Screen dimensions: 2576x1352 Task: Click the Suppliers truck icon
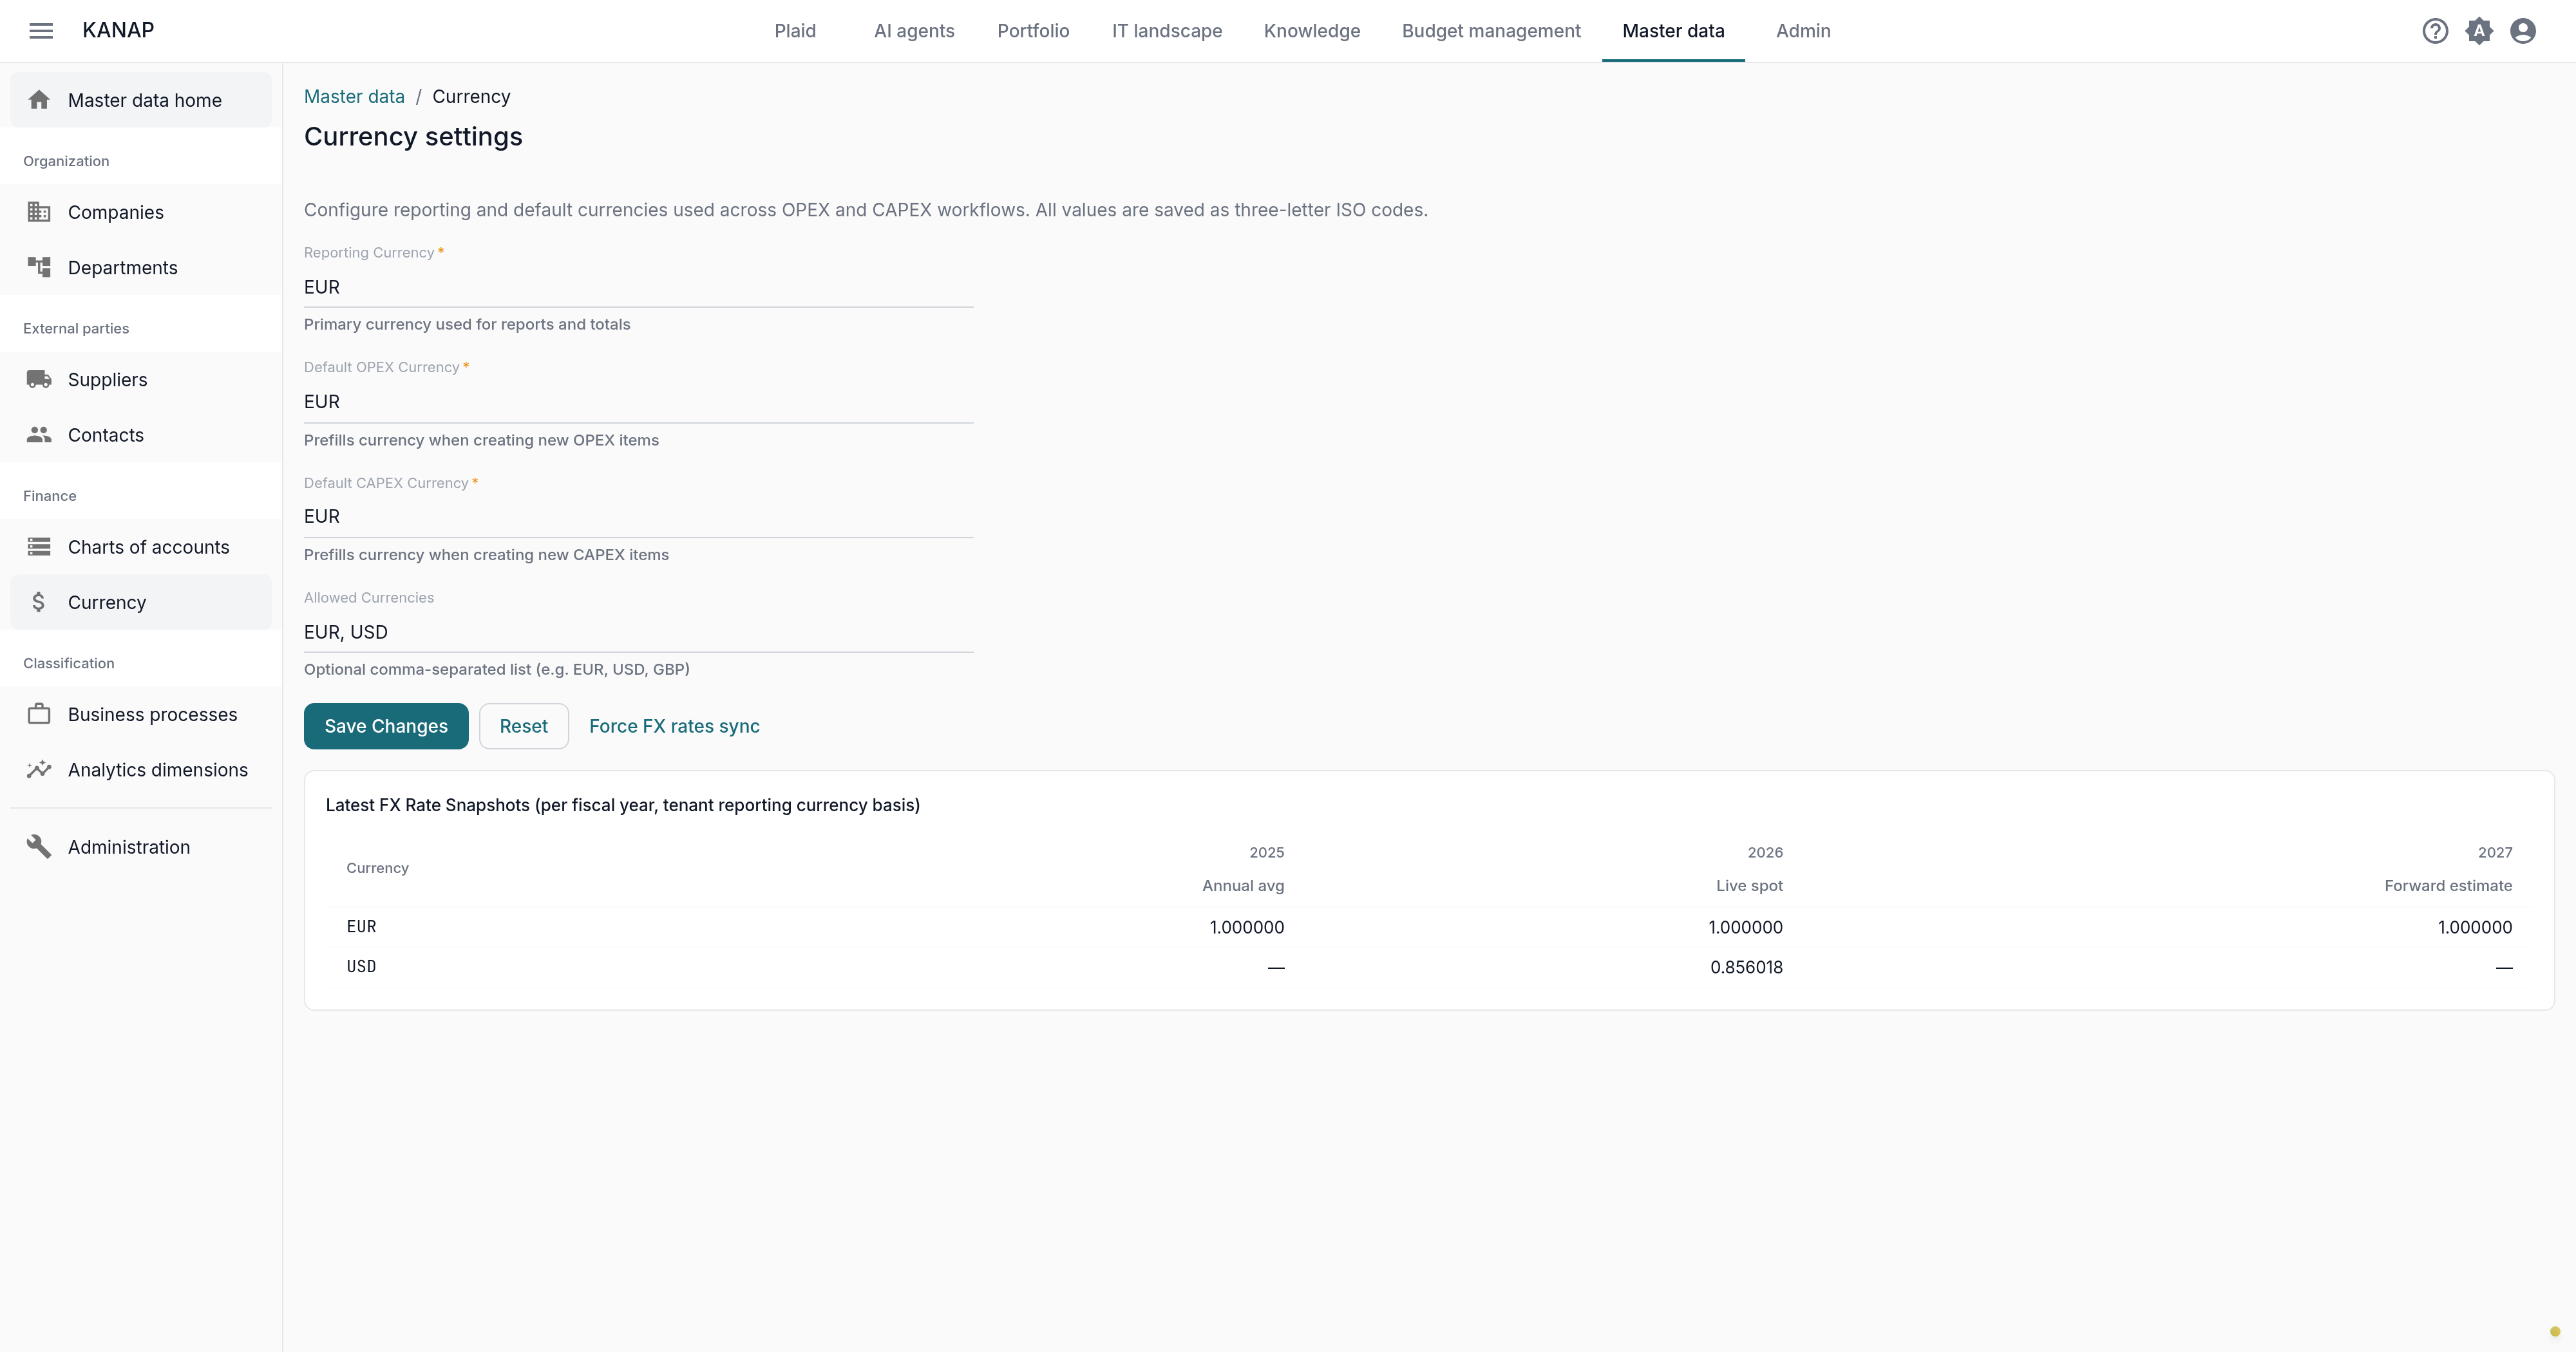[x=39, y=379]
